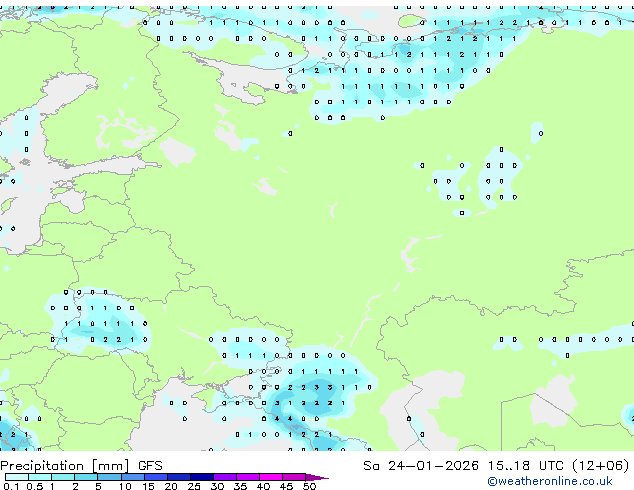Click the 25 mm dark navy legend swatch
This screenshot has height=490, width=634.
202,477
